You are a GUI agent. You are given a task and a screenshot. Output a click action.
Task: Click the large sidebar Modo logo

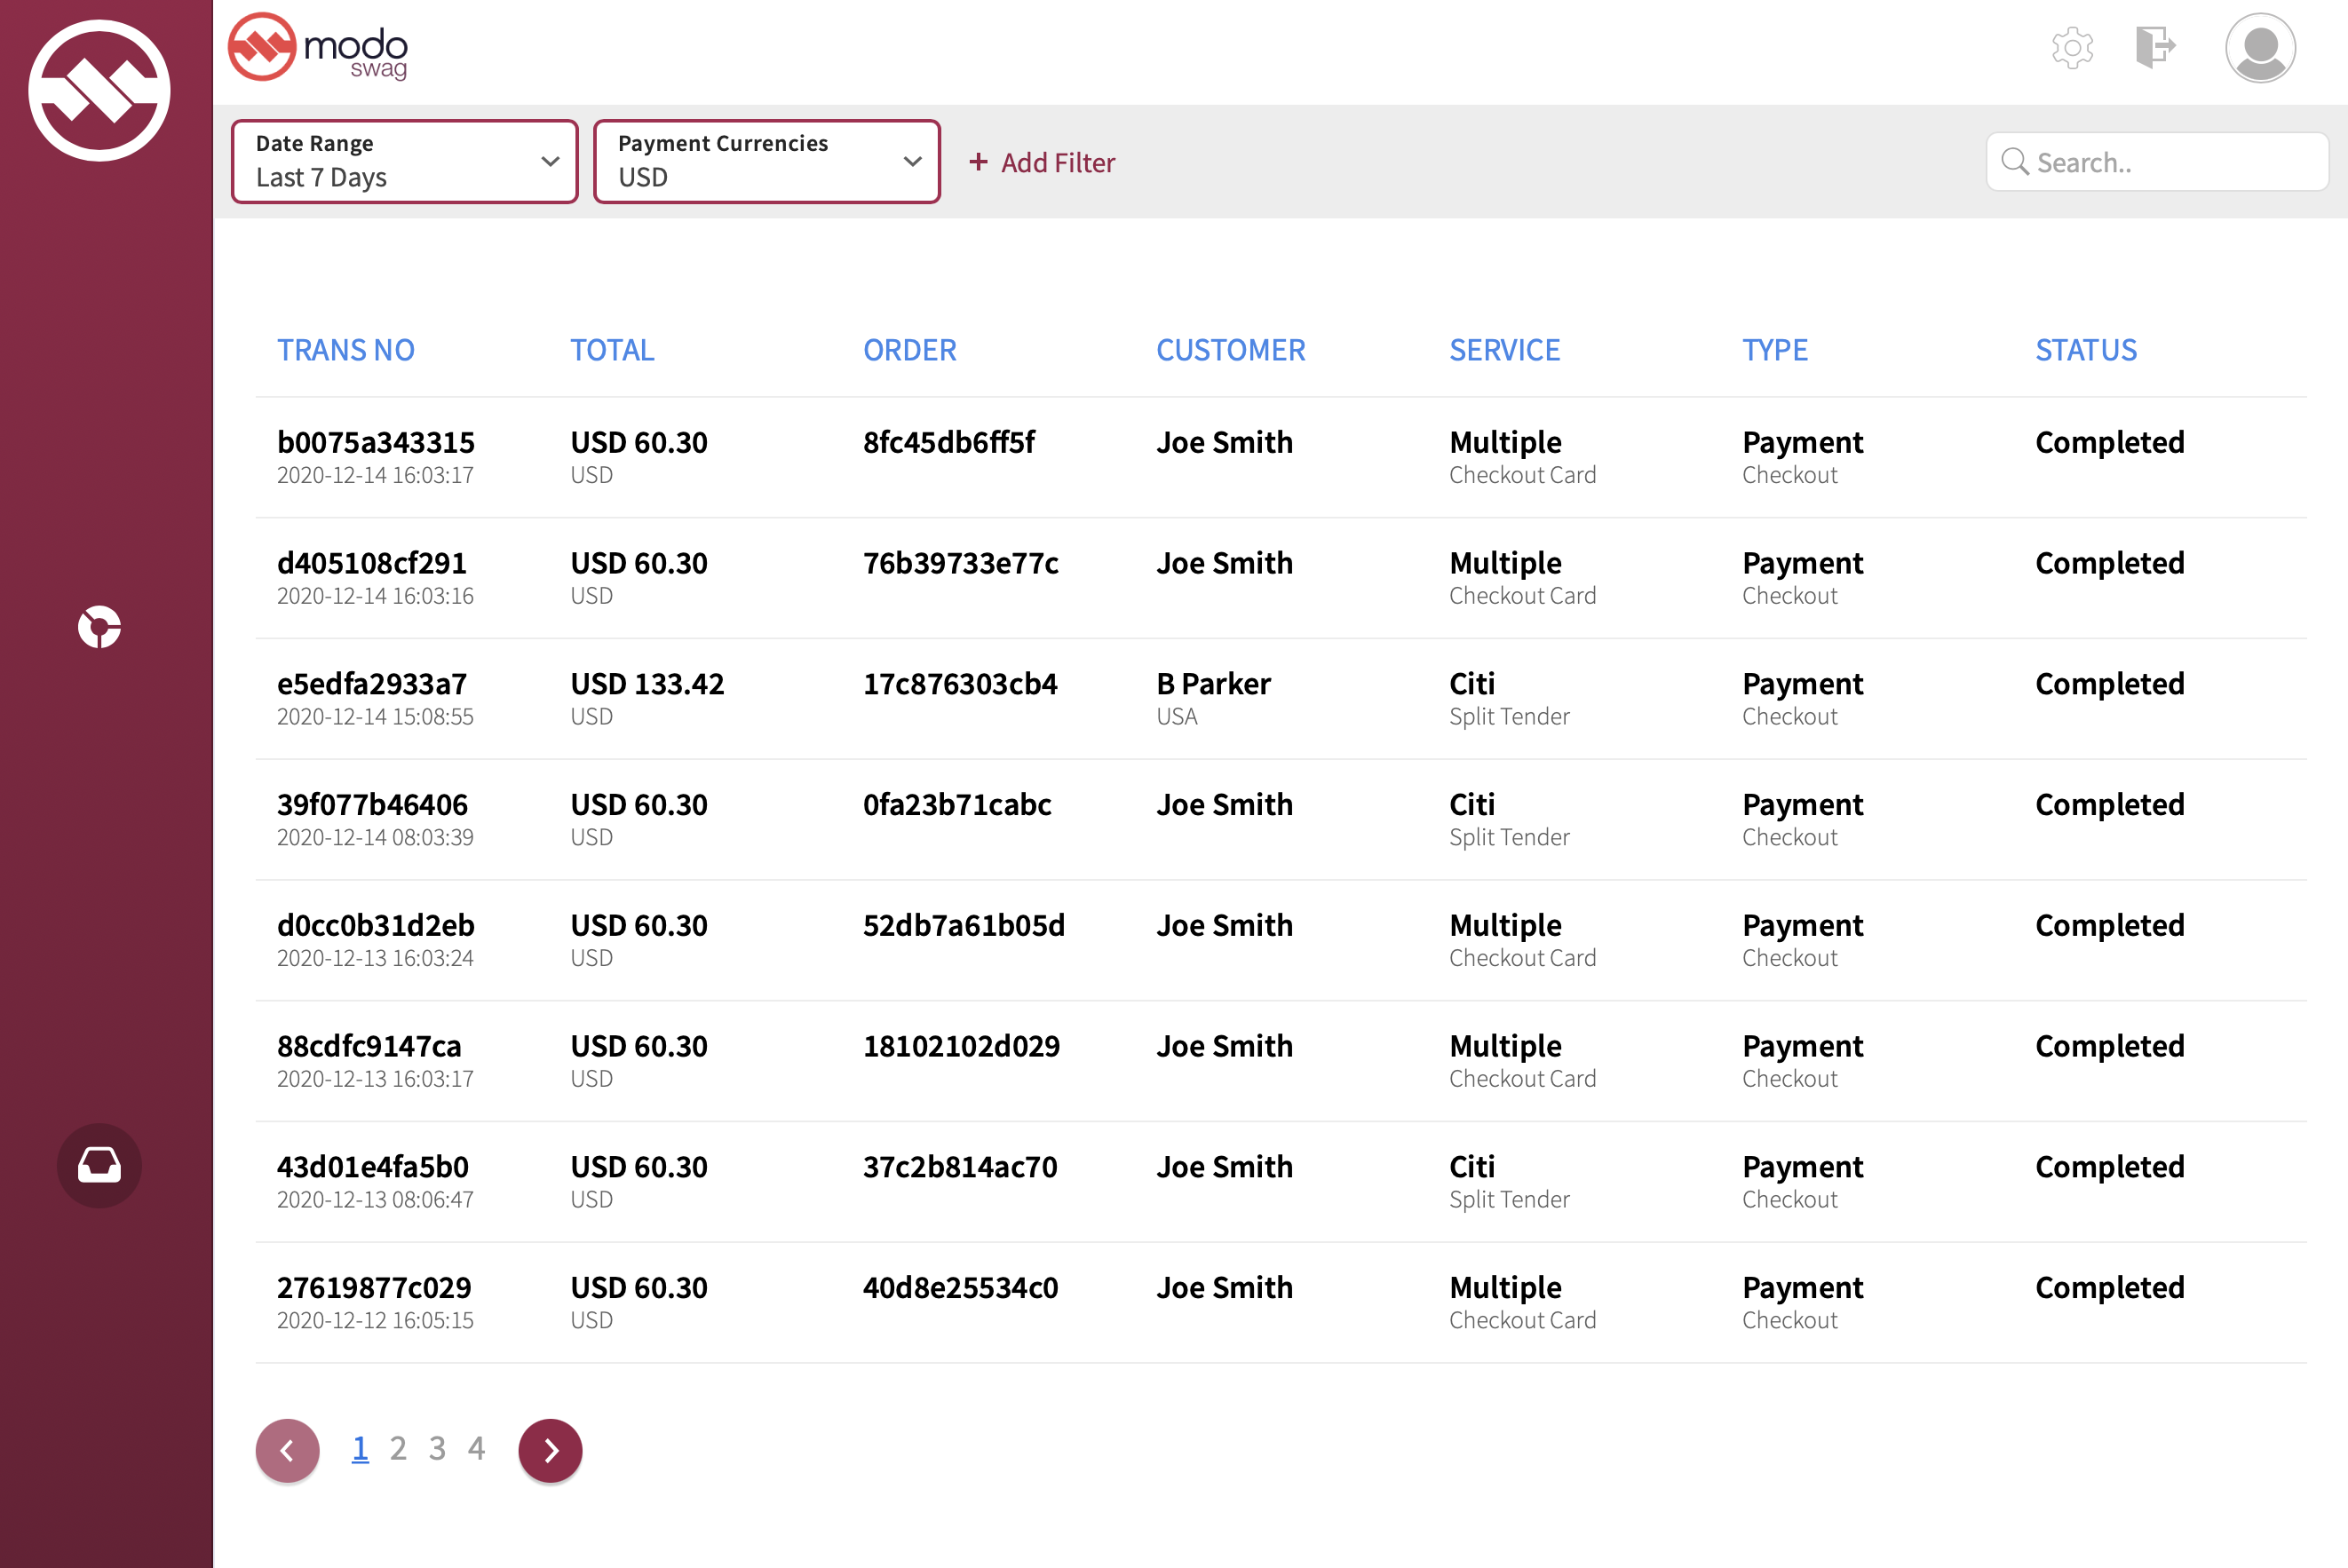click(100, 90)
